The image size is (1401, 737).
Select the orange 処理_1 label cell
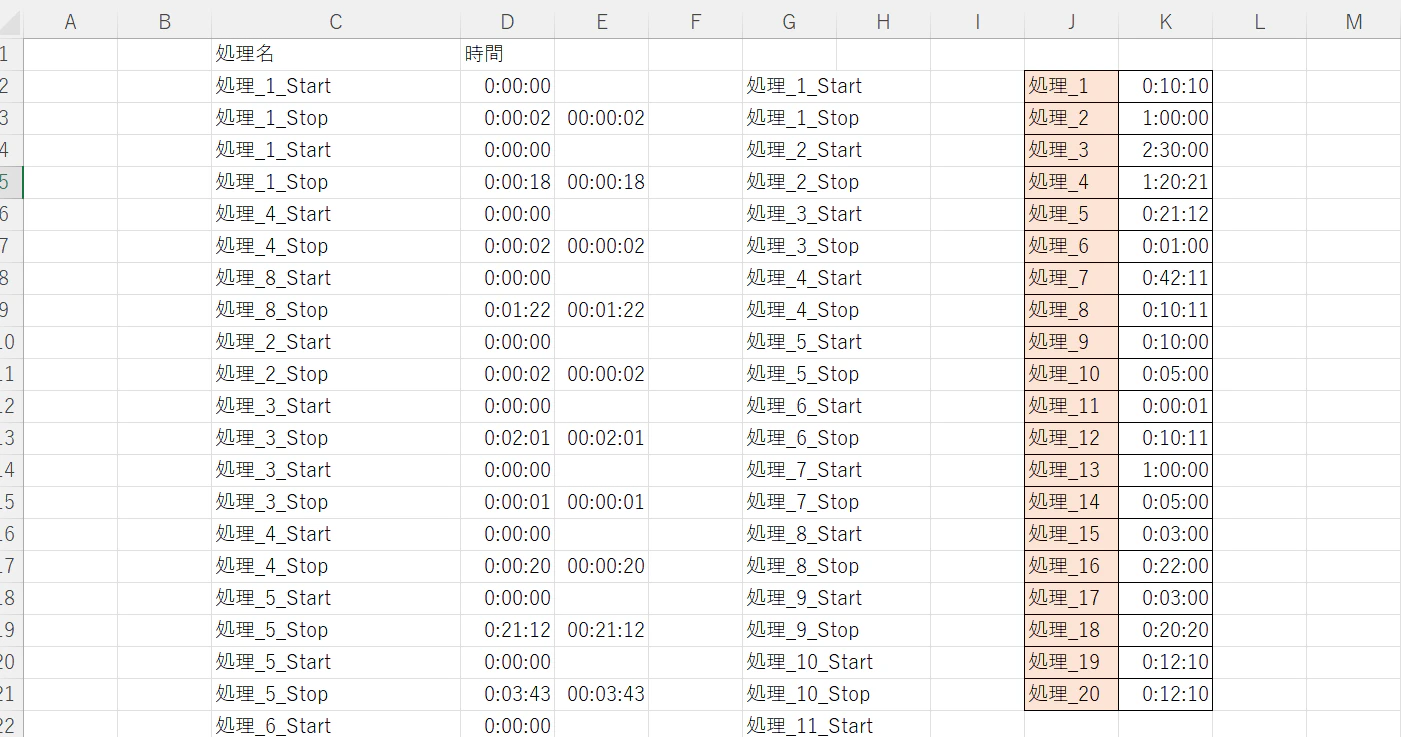[1071, 86]
